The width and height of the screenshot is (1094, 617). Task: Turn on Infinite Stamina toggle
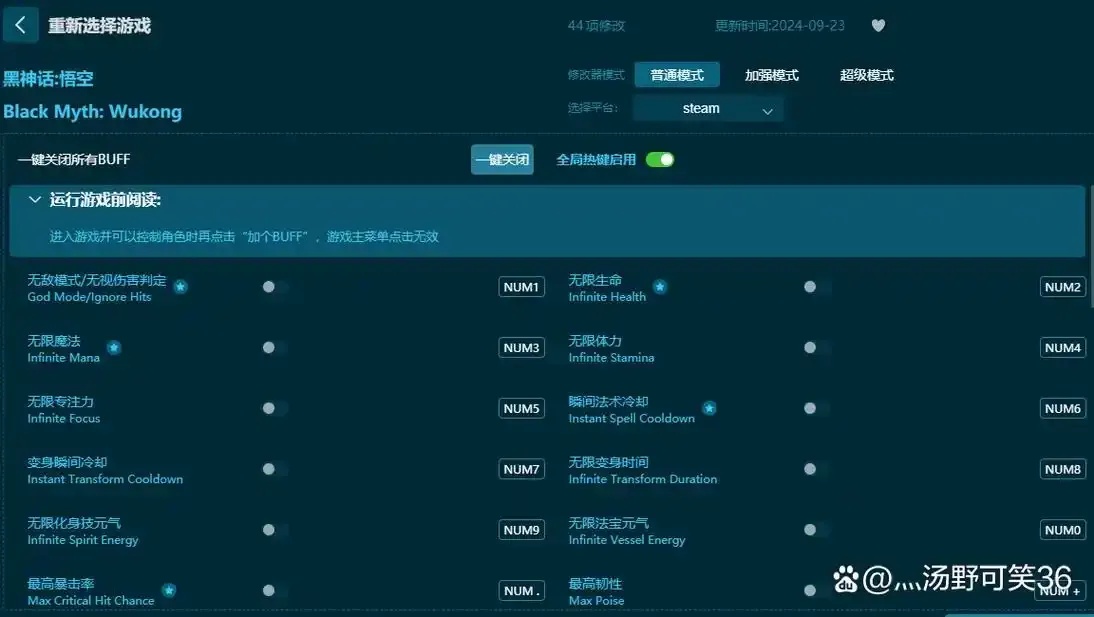816,348
